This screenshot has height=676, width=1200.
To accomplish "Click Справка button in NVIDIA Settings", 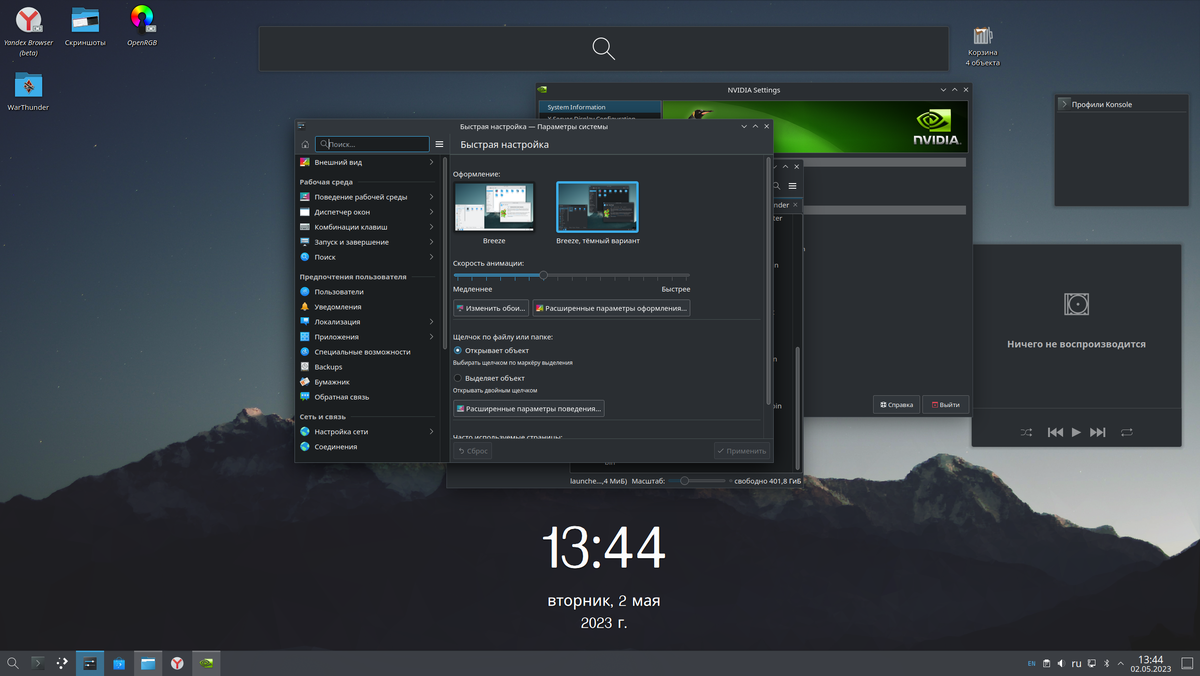I will point(896,405).
